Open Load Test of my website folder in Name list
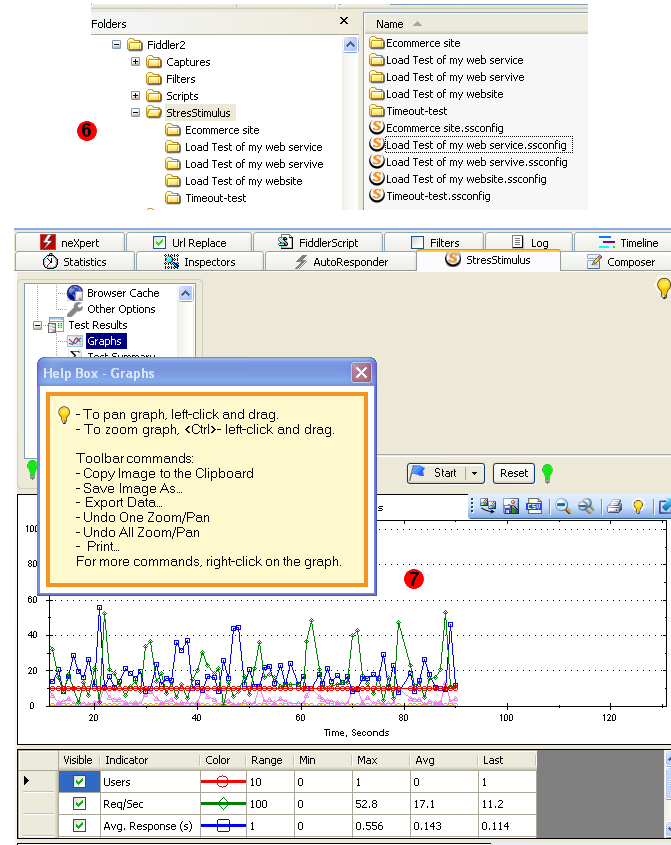The width and height of the screenshot is (671, 845). click(437, 94)
